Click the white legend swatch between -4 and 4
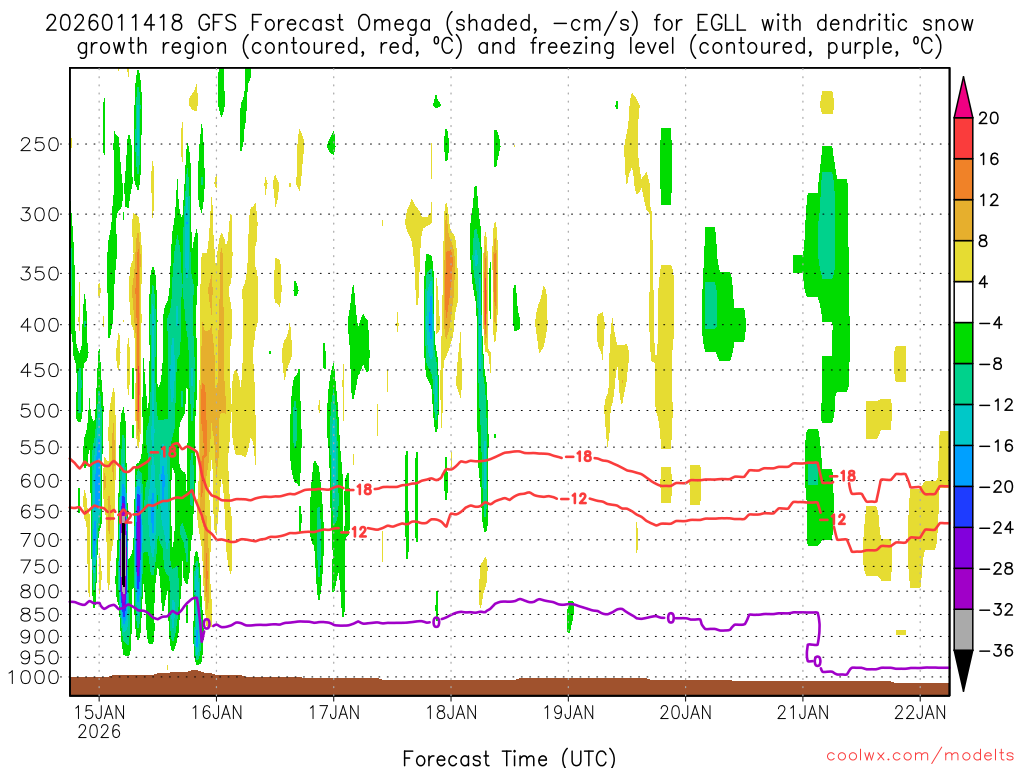Viewport: 1024px width, 768px height. (963, 302)
